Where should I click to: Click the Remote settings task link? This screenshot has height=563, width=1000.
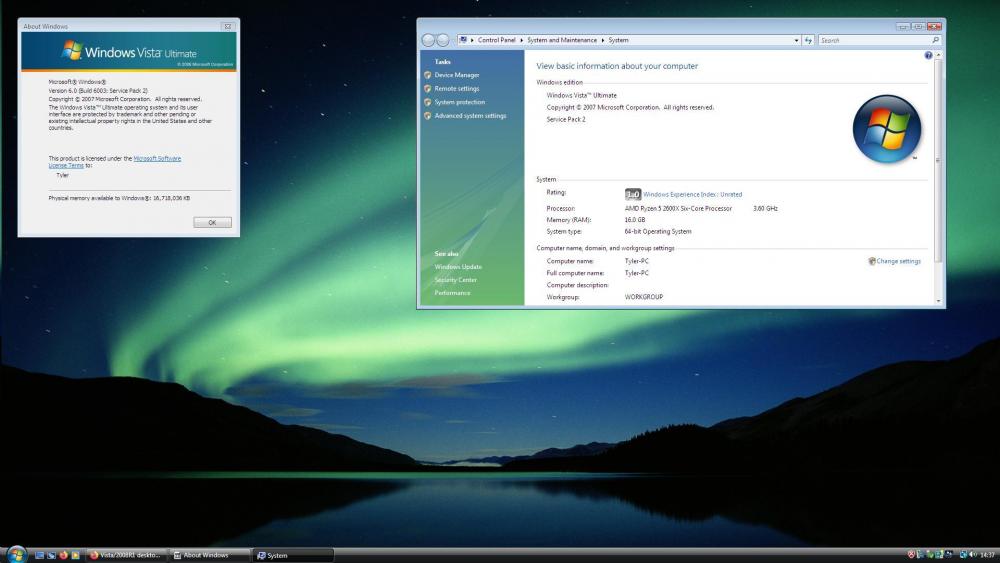tap(456, 89)
